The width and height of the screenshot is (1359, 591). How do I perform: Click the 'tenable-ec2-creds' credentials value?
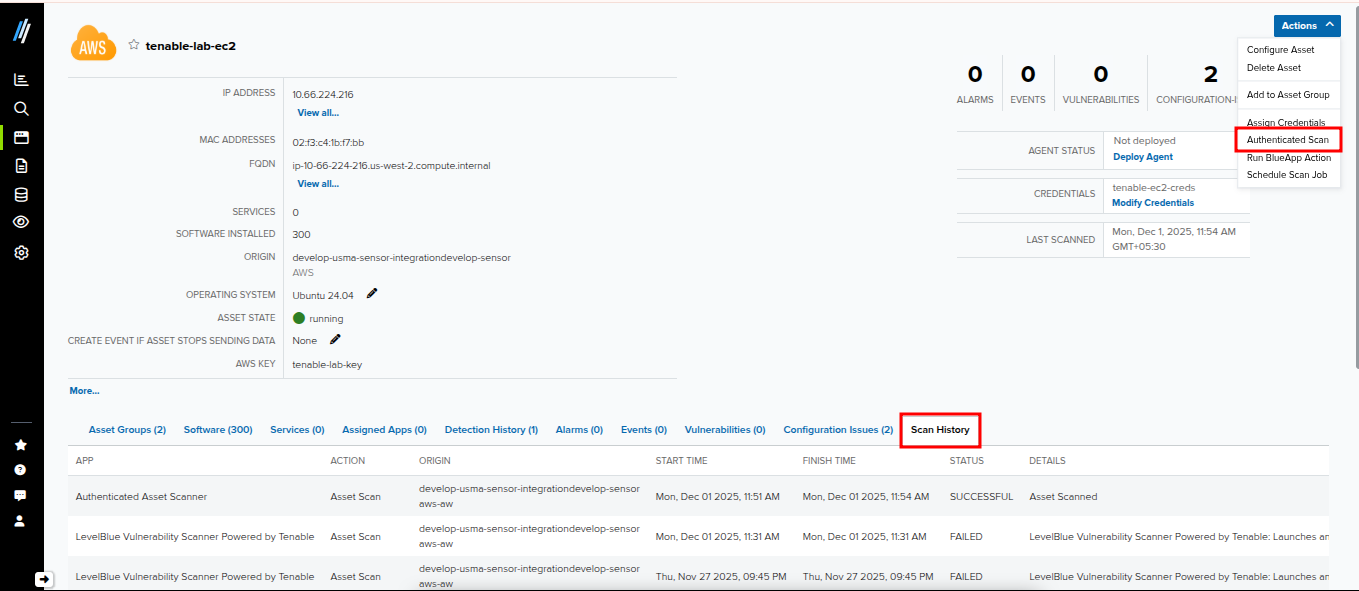tap(1153, 188)
